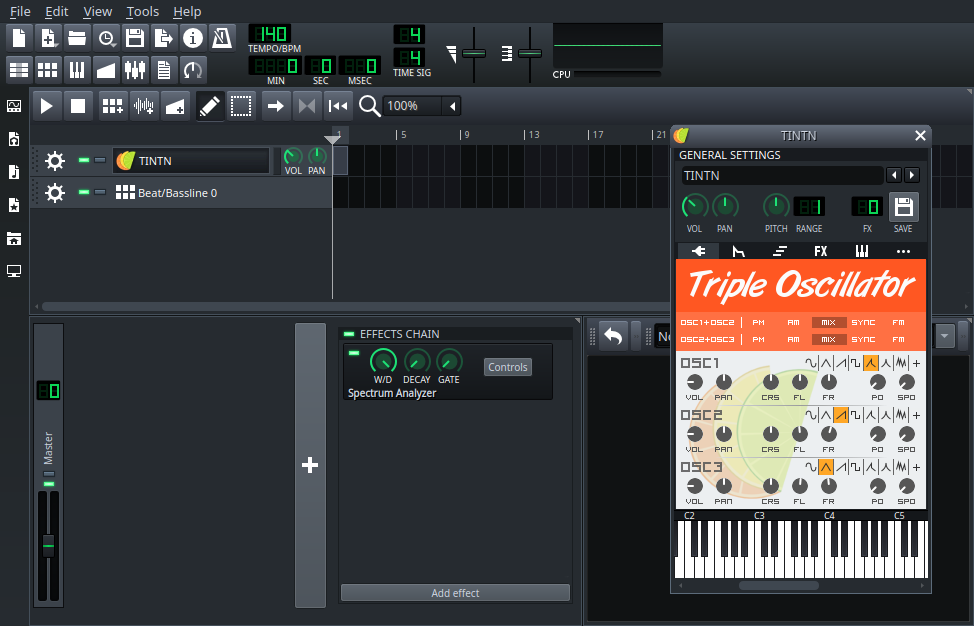Mute the Beat/Bassline 0 track
Screen dimensions: 974x626
tap(84, 192)
